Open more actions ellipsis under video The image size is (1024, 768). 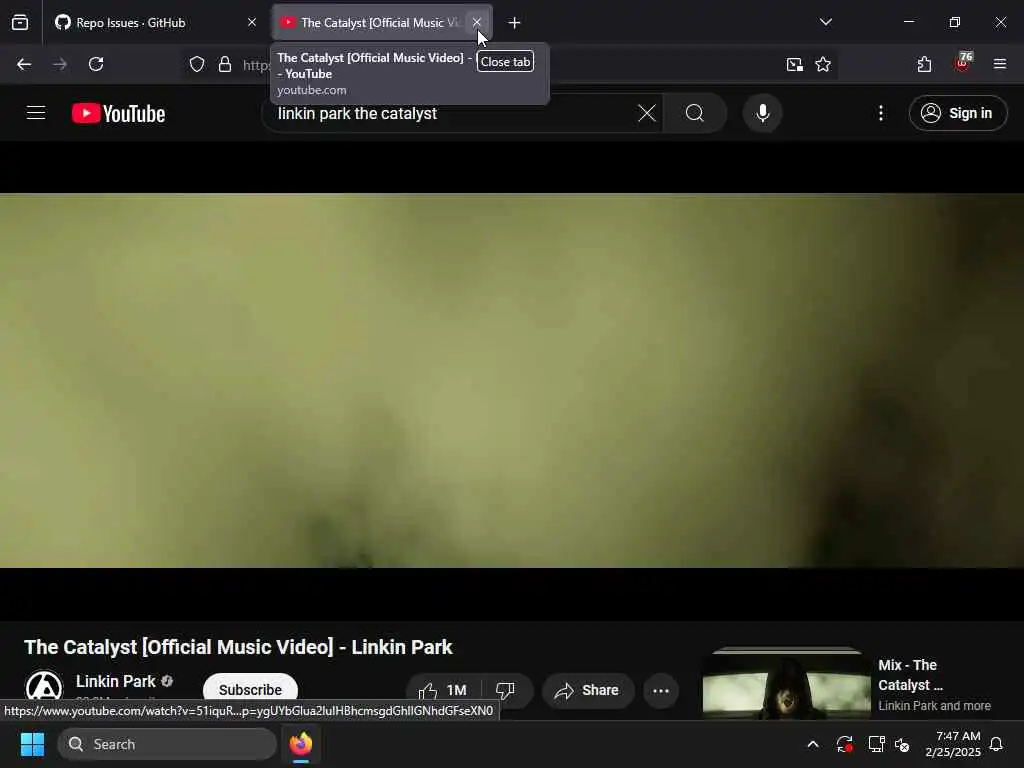tap(661, 690)
